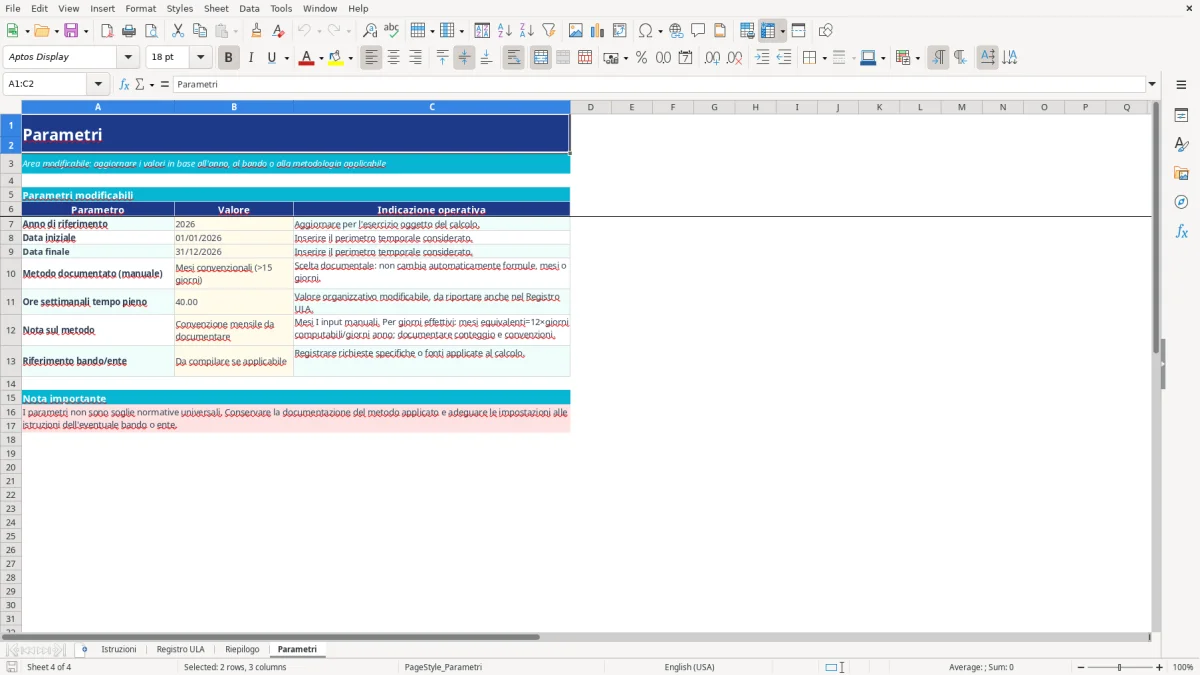Increase the indent
The width and height of the screenshot is (1200, 675).
(x=762, y=58)
